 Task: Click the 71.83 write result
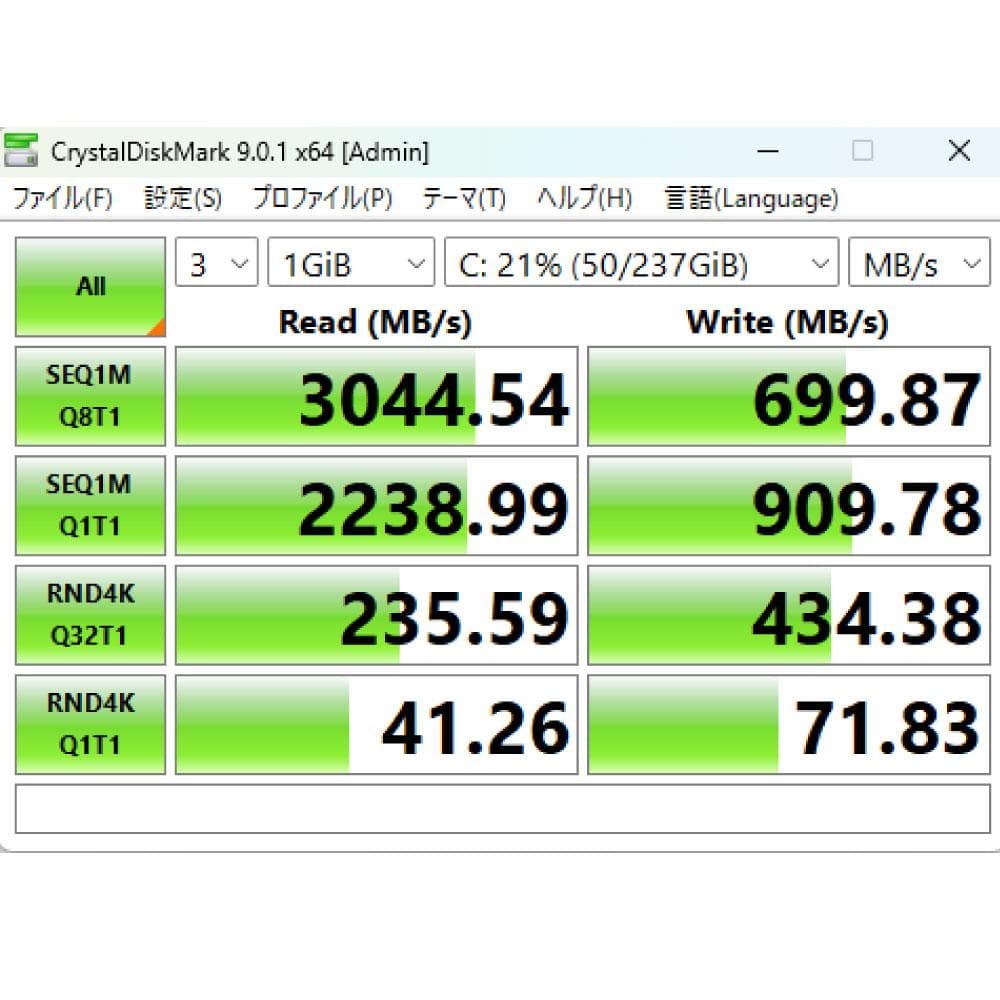(x=788, y=724)
